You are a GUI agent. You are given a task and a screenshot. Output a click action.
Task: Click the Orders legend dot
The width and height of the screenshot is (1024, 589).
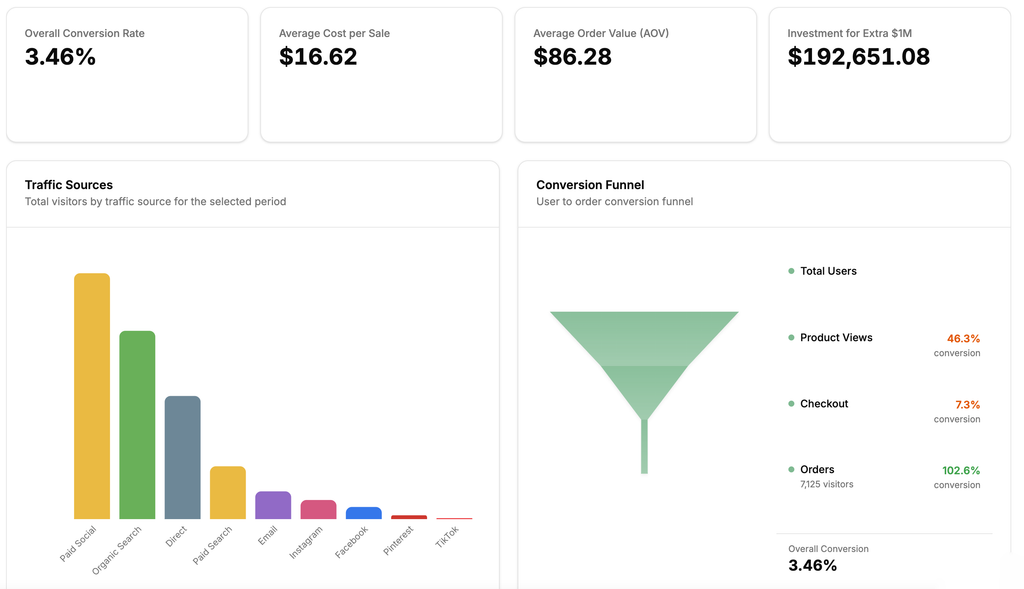[x=791, y=470]
